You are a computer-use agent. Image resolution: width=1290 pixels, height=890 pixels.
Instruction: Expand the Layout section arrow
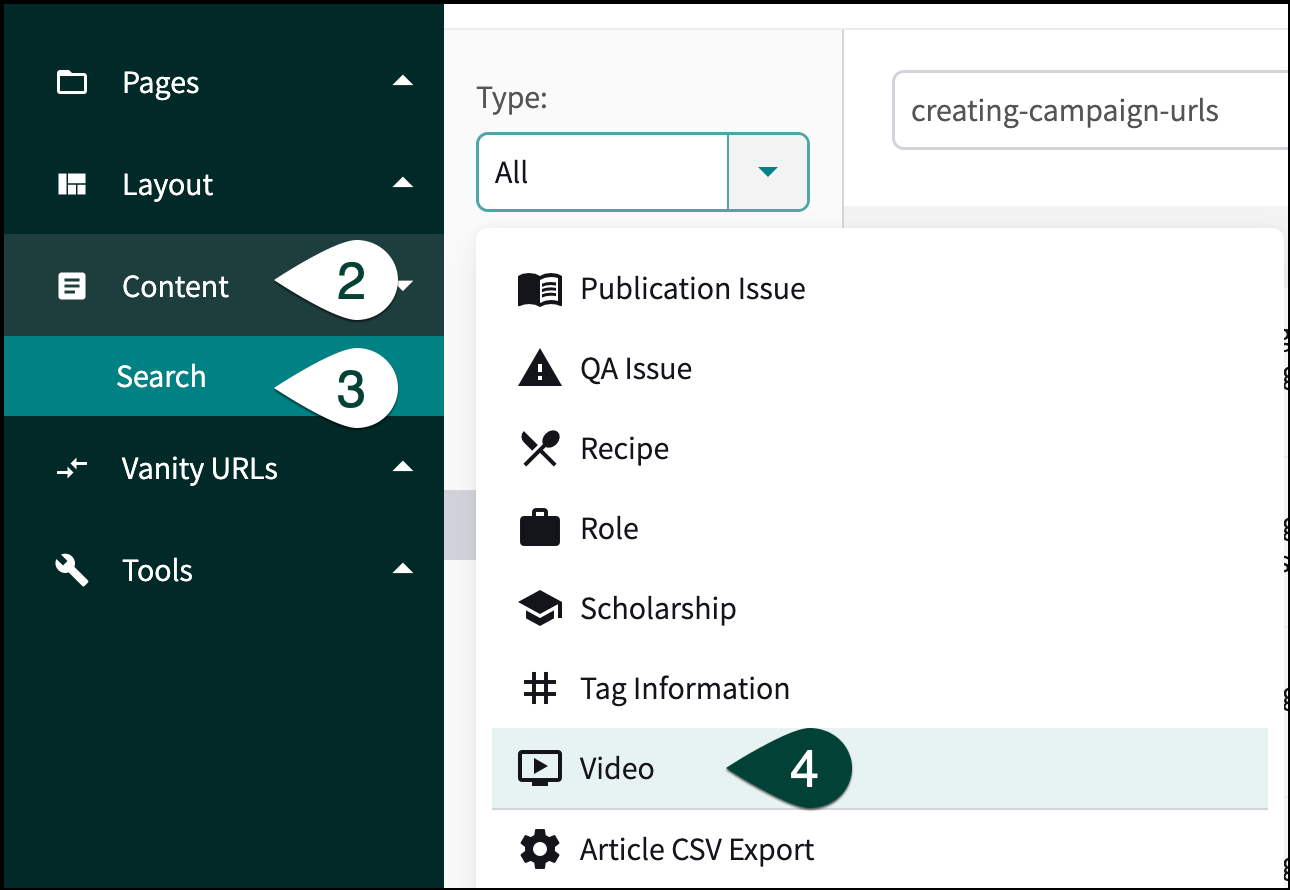[402, 184]
